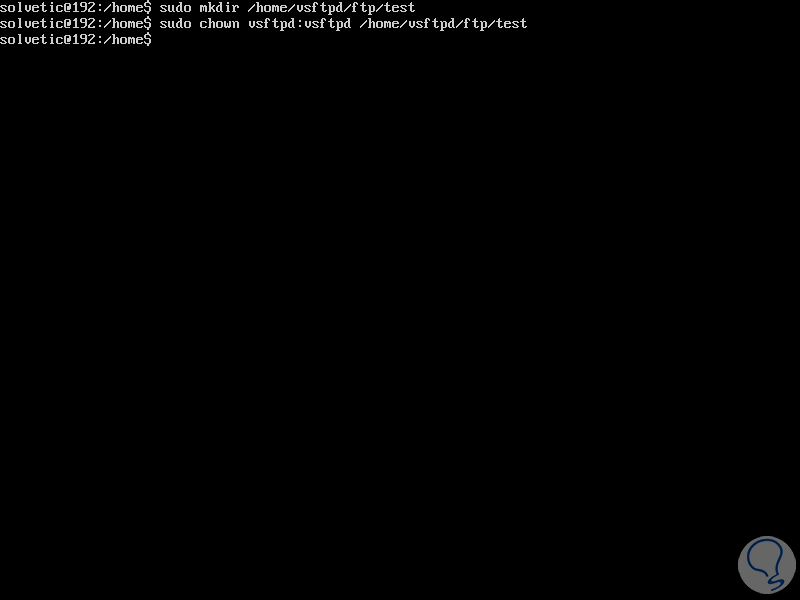Place cursor after the last empty prompt
800x600 pixels.
[x=156, y=39]
